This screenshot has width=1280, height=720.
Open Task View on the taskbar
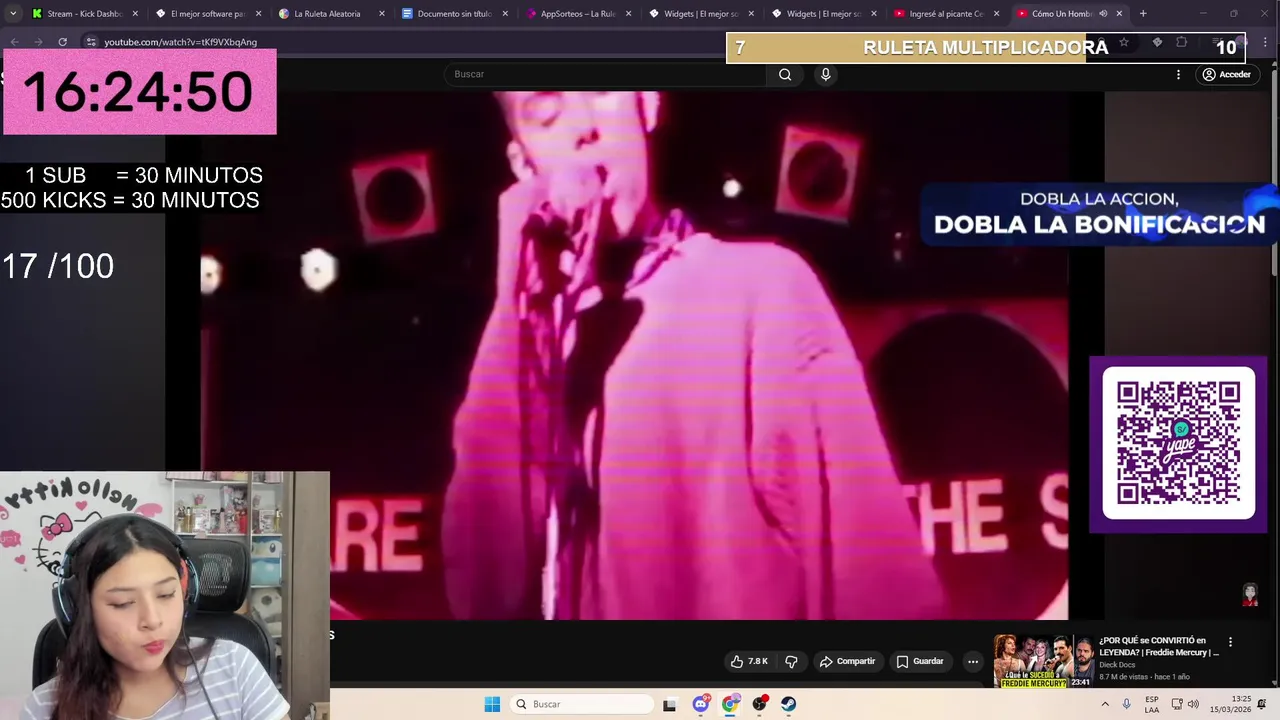[x=669, y=704]
